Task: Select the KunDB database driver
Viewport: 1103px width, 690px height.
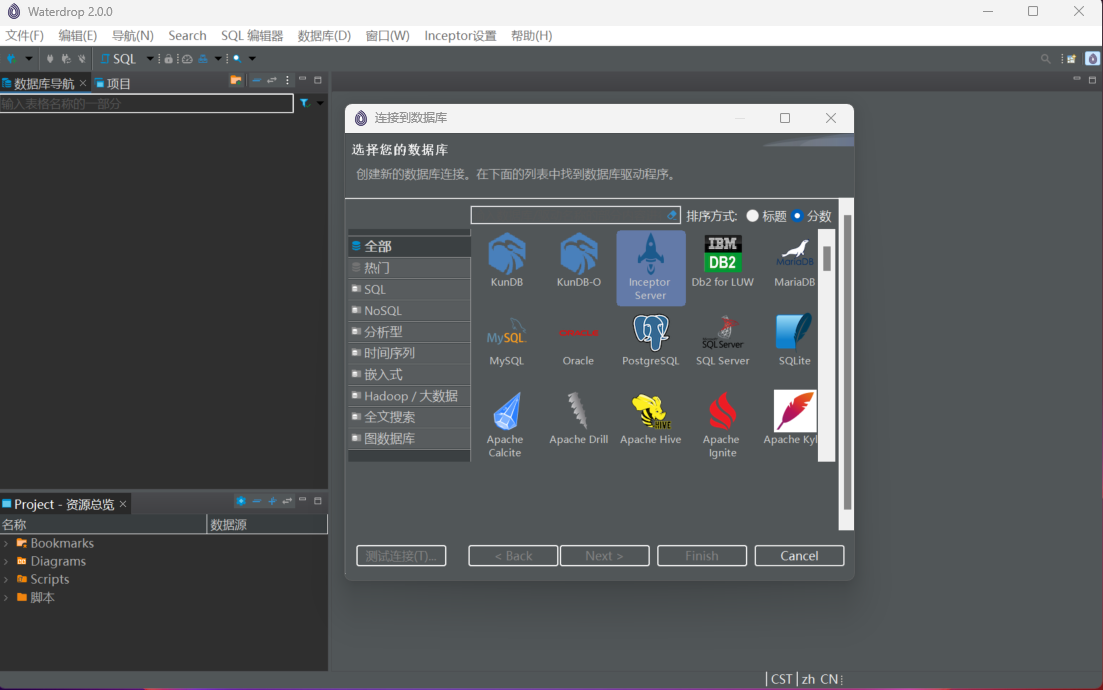Action: [x=506, y=260]
